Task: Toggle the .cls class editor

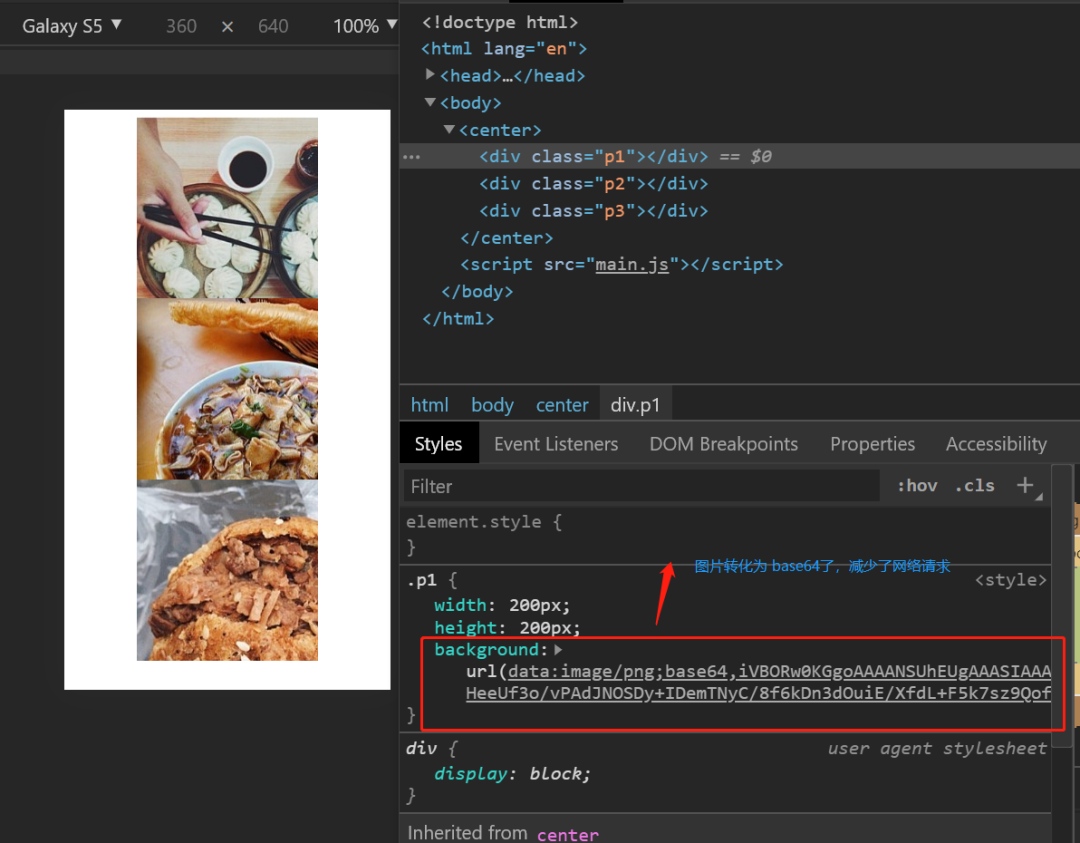Action: [x=974, y=486]
